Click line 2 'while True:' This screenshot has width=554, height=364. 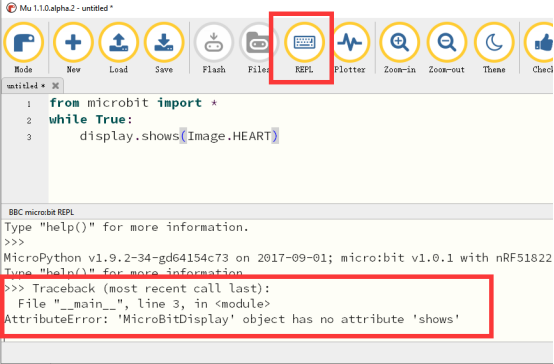click(x=91, y=119)
